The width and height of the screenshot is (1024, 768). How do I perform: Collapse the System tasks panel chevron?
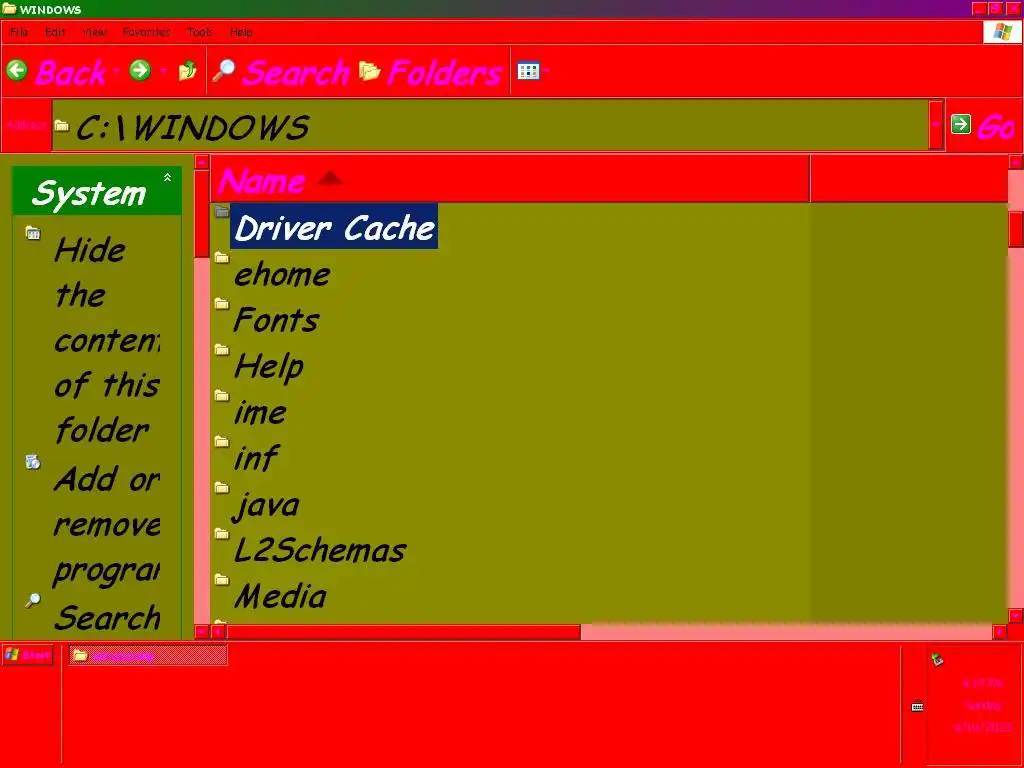pyautogui.click(x=167, y=177)
